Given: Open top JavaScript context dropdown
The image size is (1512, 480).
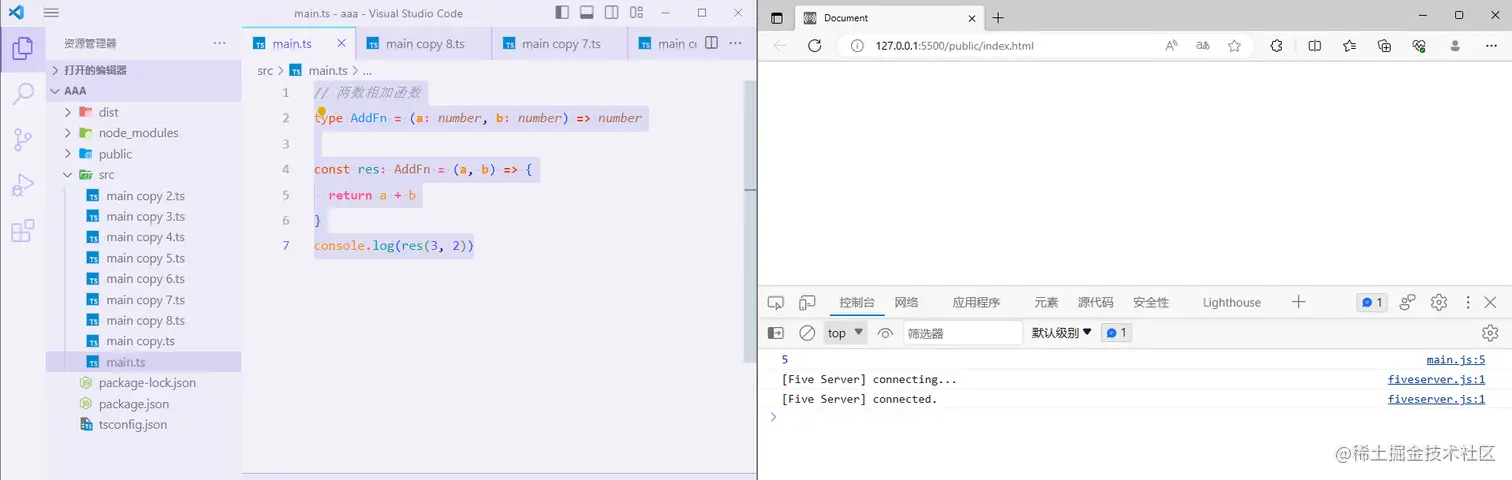Looking at the screenshot, I should 846,333.
